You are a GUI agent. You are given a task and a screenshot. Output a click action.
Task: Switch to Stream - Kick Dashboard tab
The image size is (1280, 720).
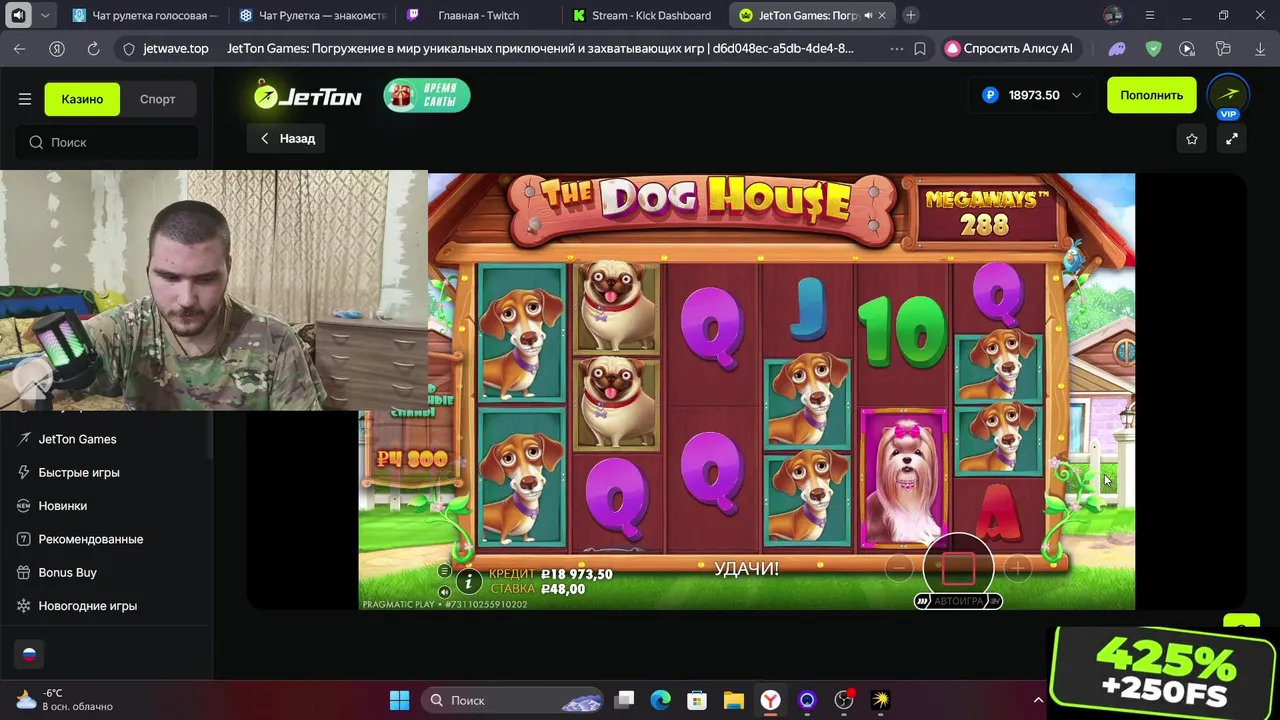coord(642,15)
